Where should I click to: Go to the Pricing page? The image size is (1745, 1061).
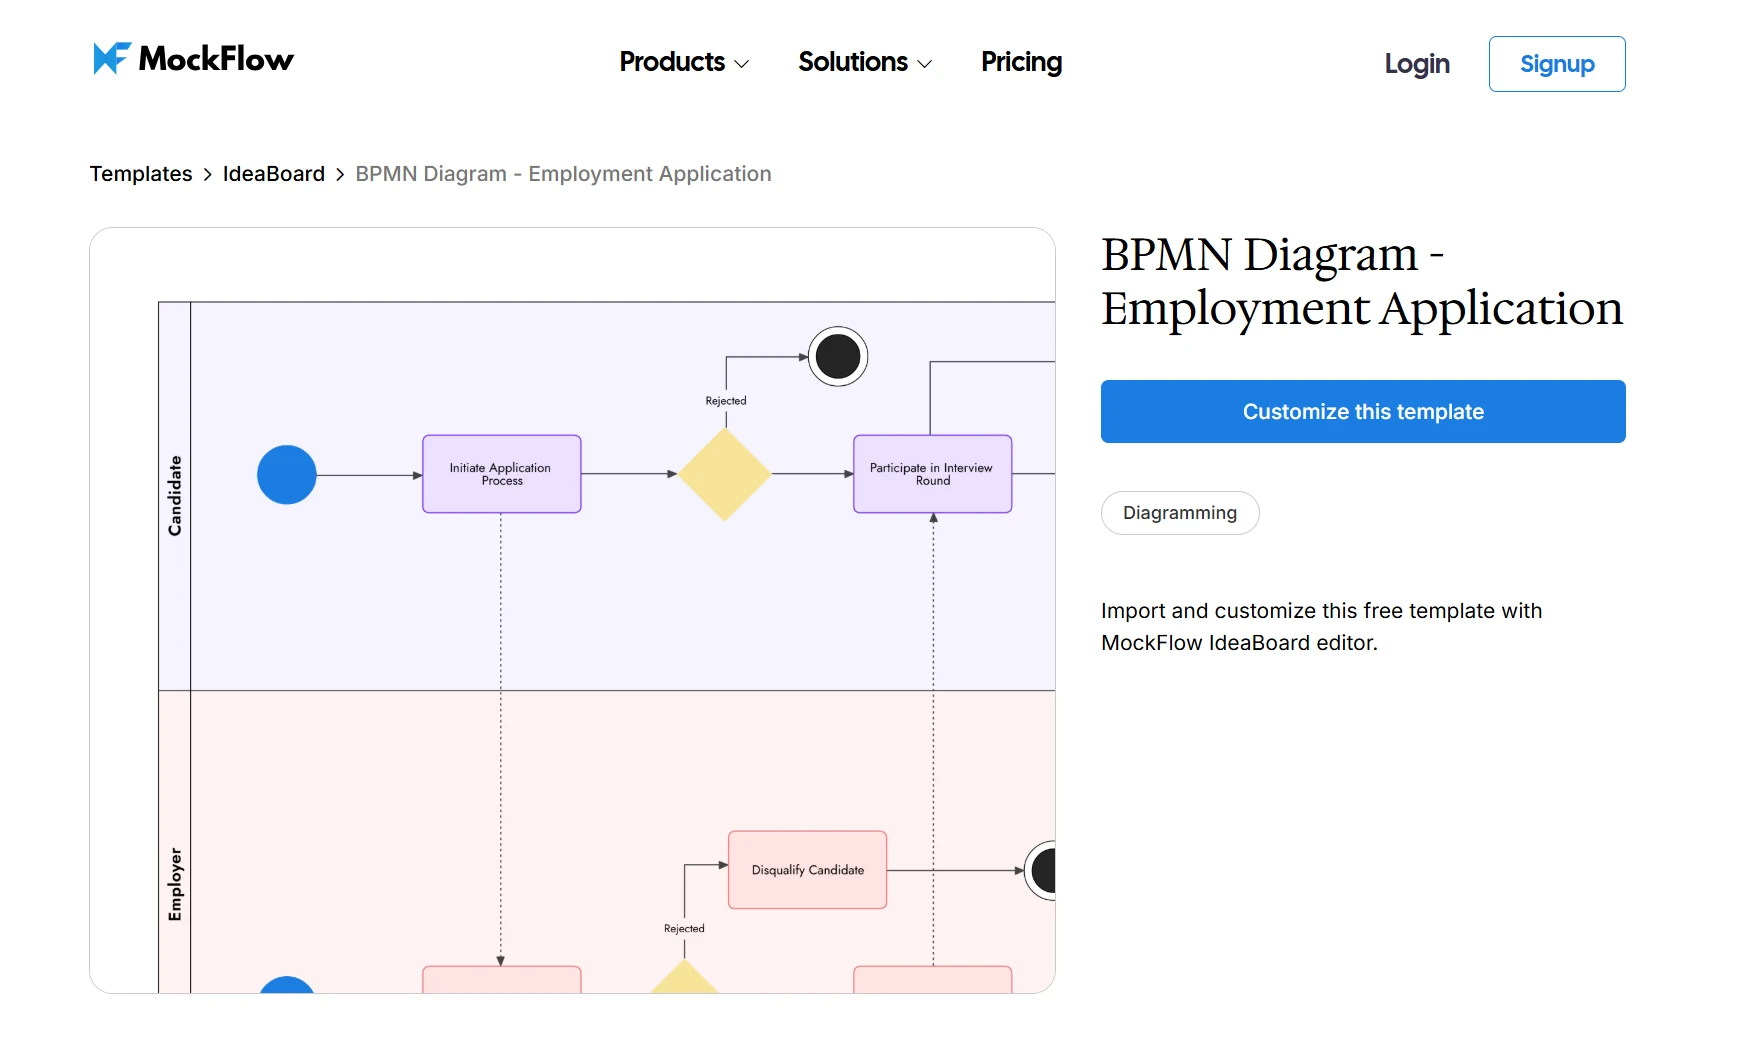(1021, 62)
